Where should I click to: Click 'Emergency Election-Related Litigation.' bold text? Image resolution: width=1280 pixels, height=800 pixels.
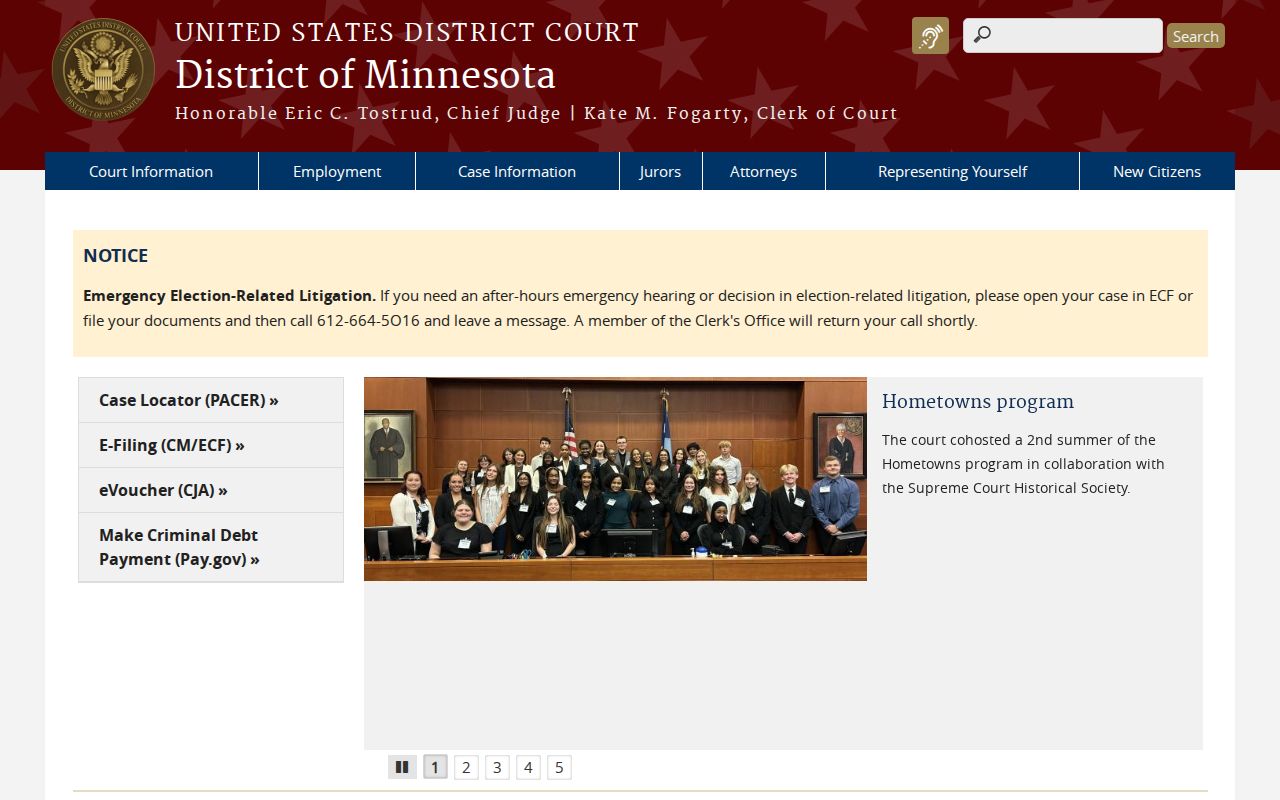click(229, 296)
